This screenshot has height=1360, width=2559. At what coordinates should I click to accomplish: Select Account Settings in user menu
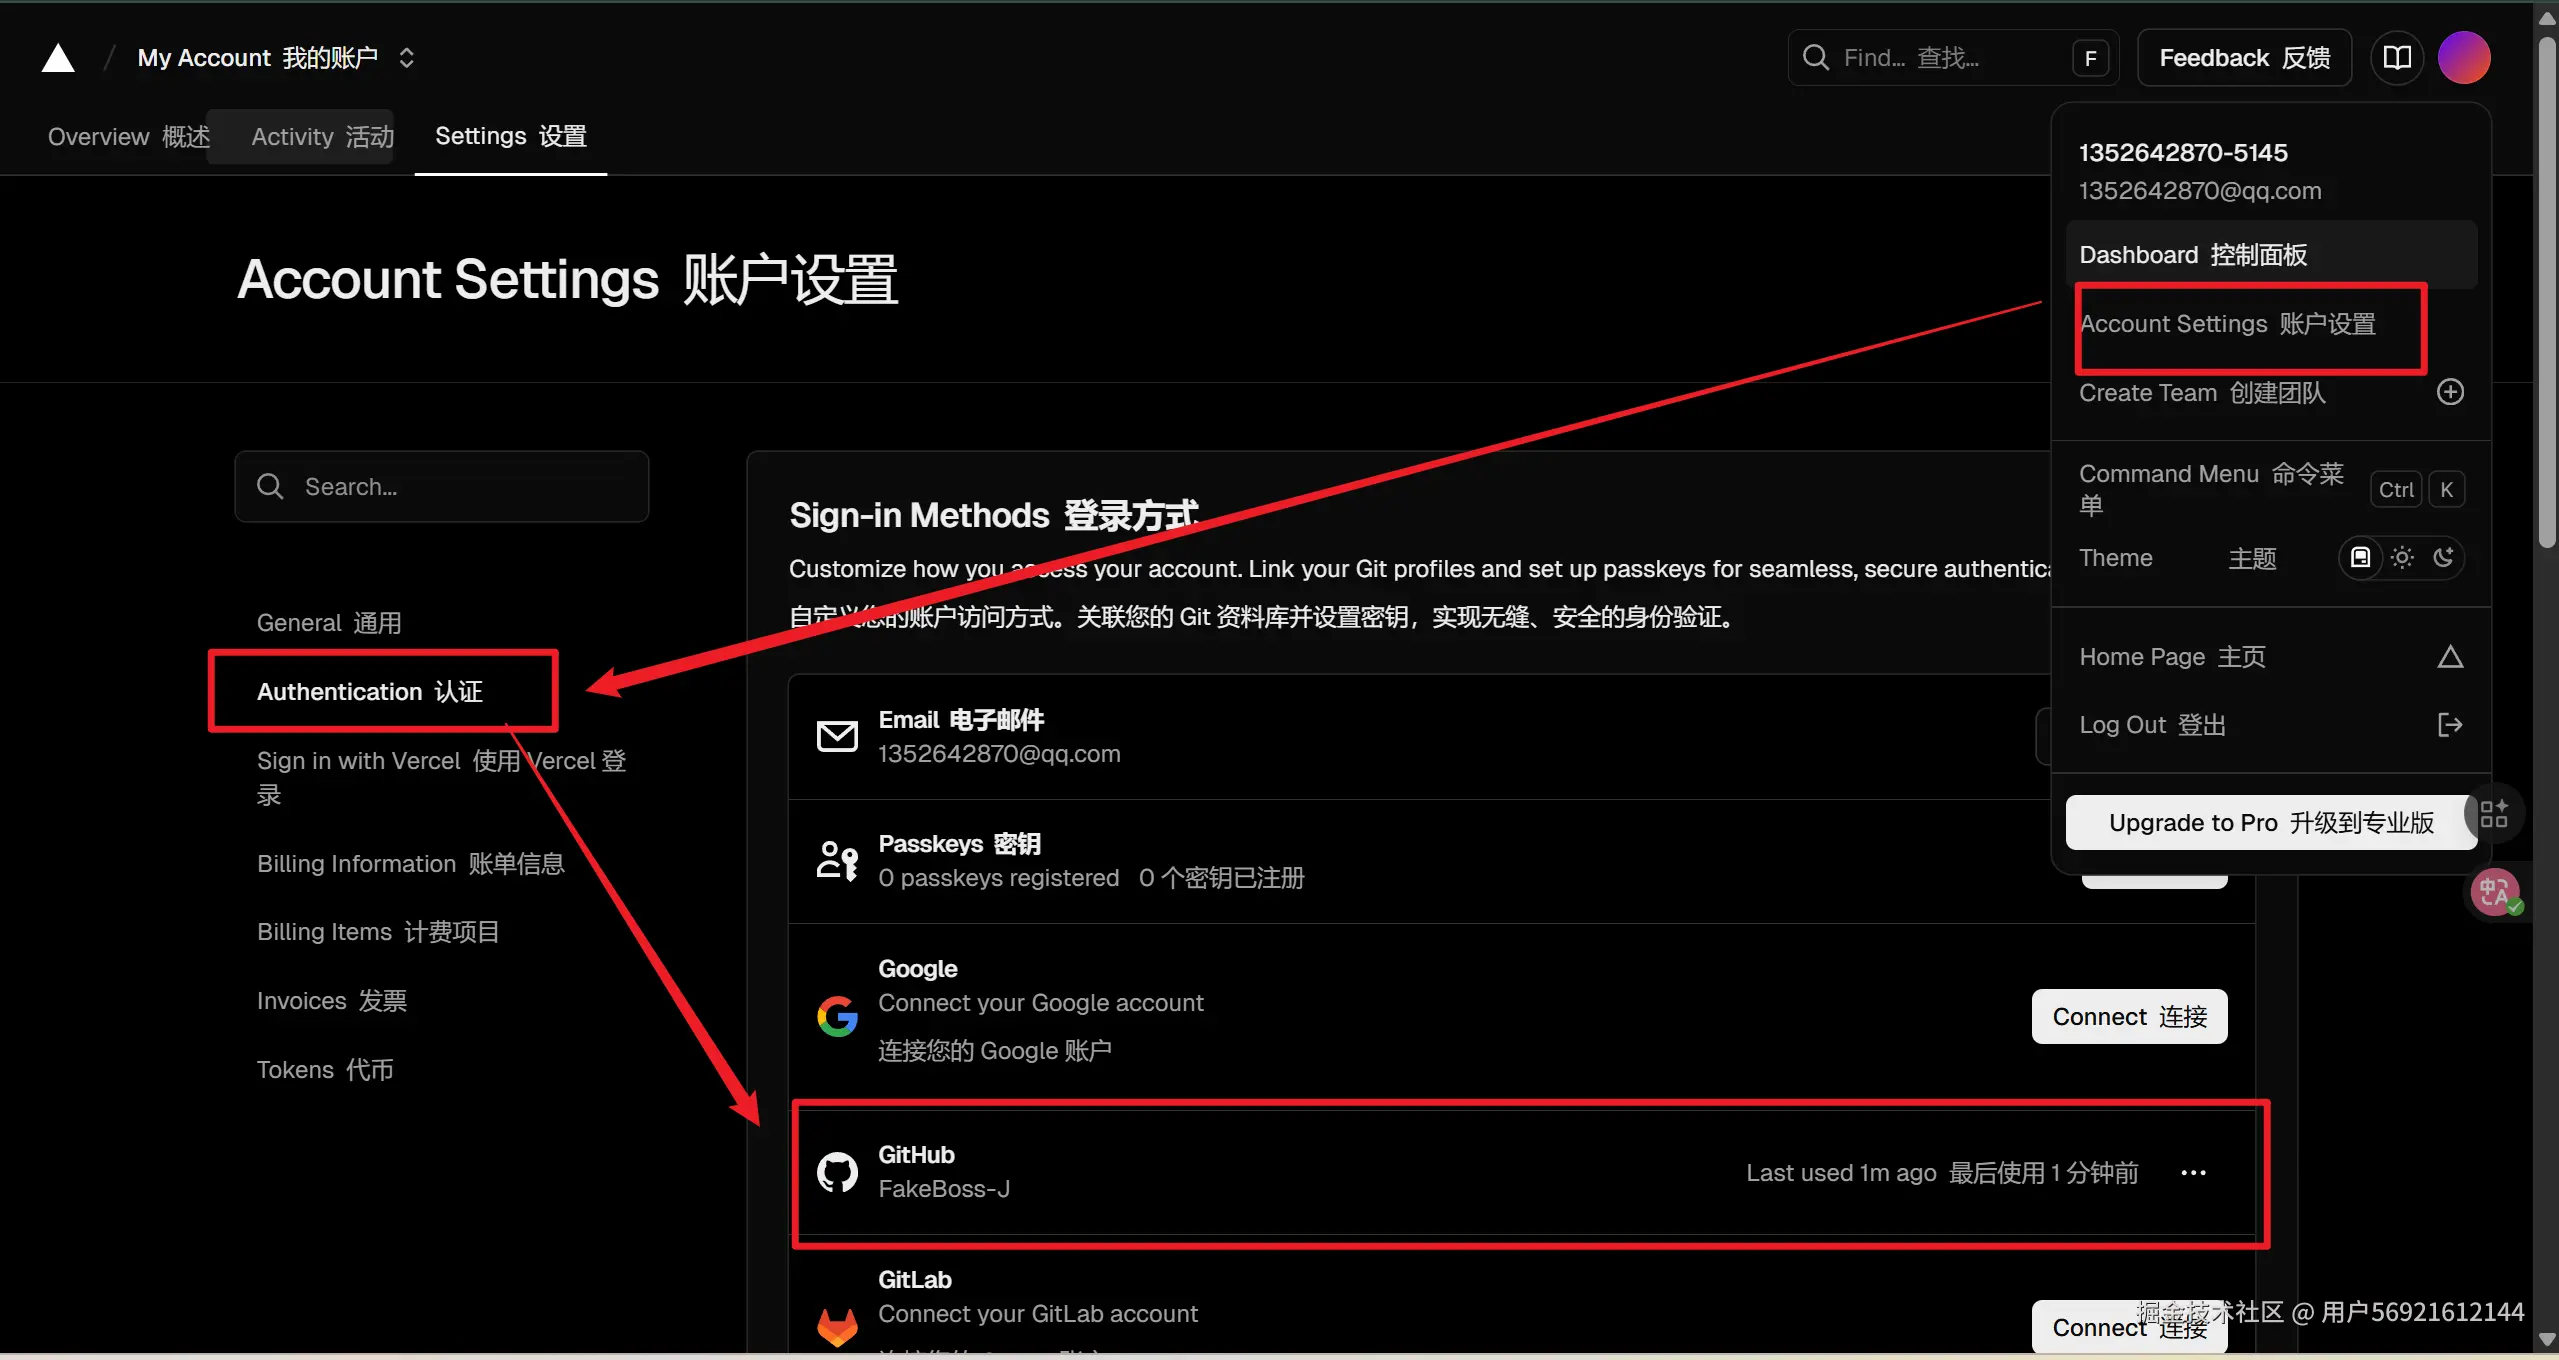click(2226, 324)
